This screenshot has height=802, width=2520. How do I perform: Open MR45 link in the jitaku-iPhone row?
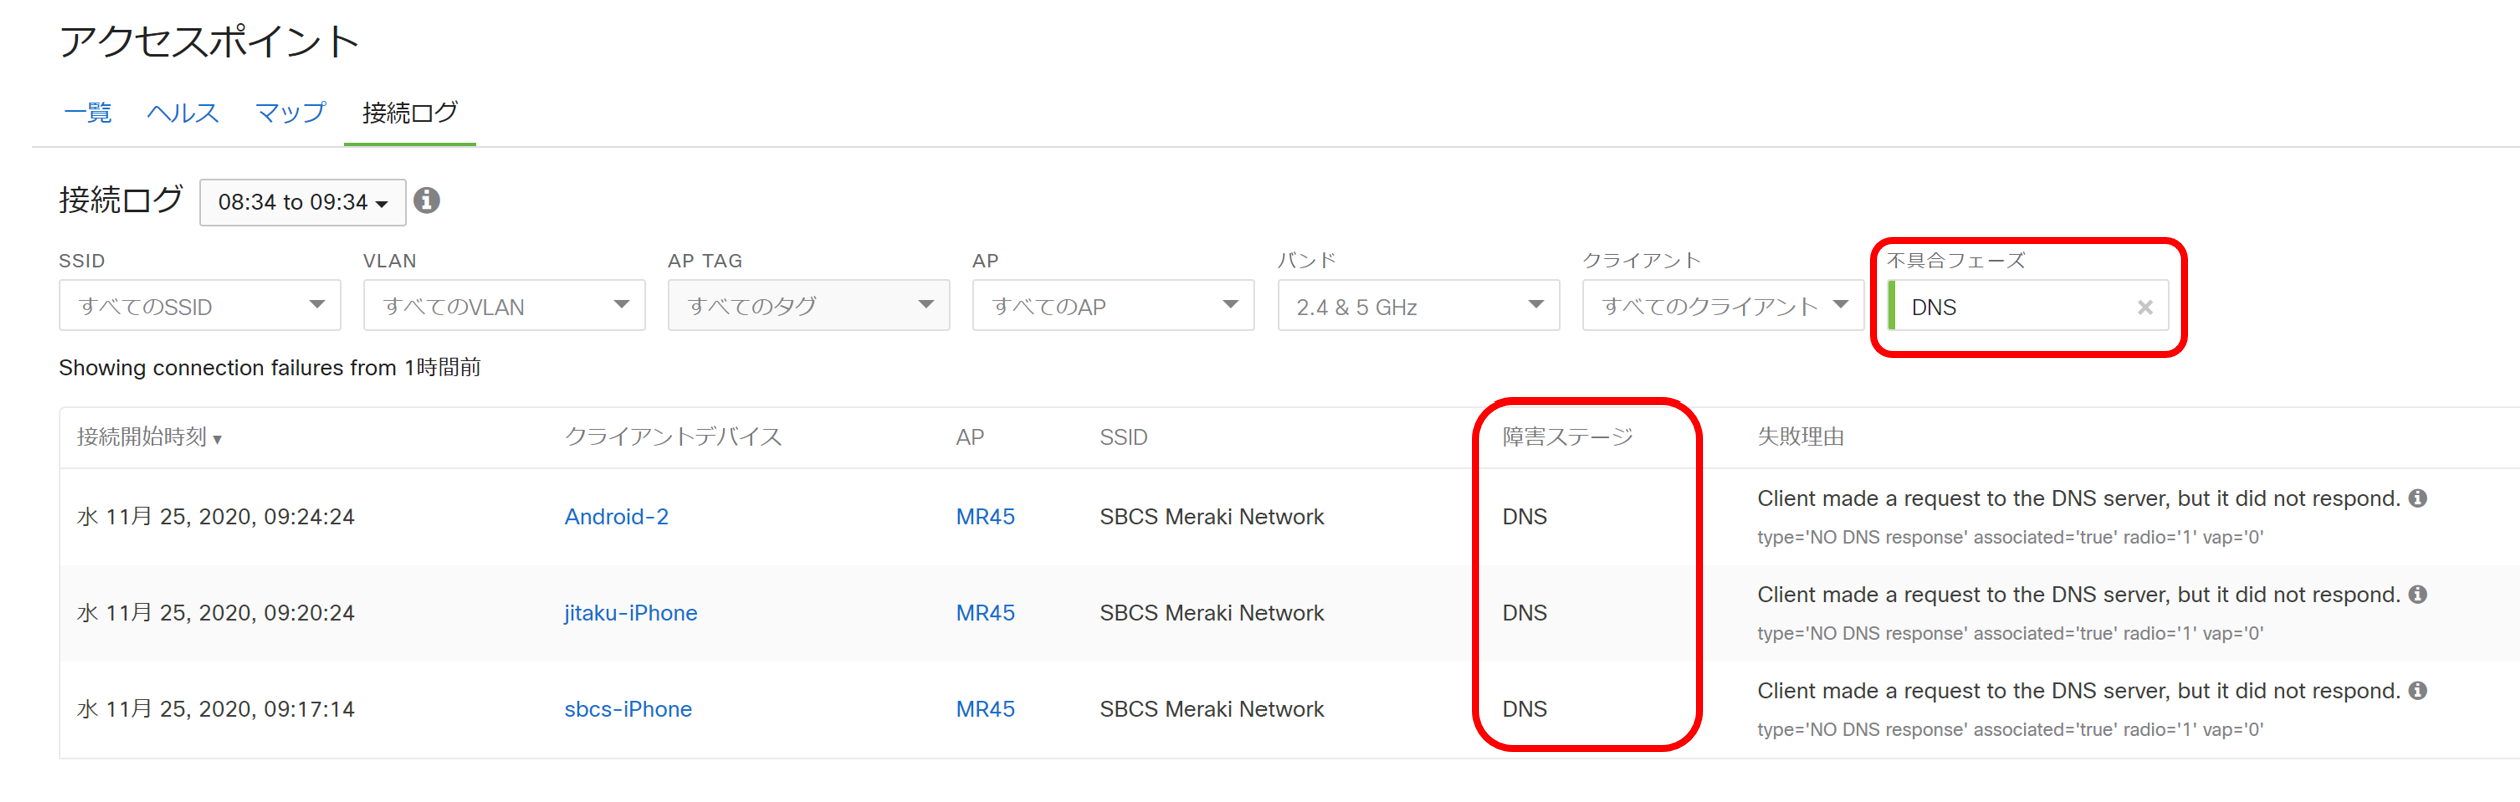[985, 613]
